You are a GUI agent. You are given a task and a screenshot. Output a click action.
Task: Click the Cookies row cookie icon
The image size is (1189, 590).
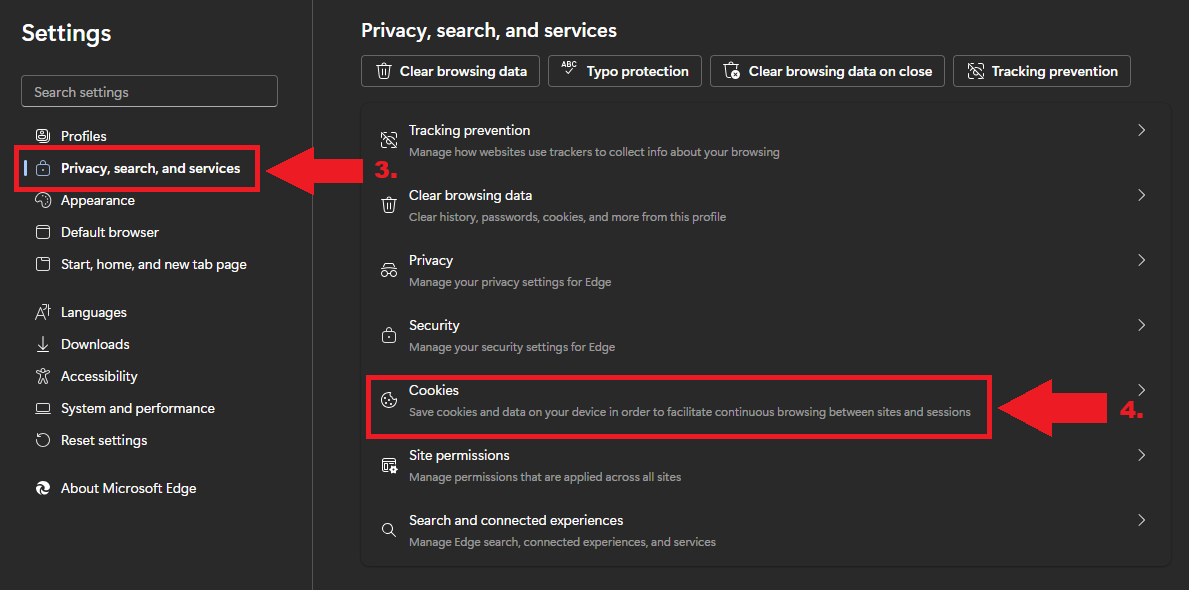(x=389, y=400)
